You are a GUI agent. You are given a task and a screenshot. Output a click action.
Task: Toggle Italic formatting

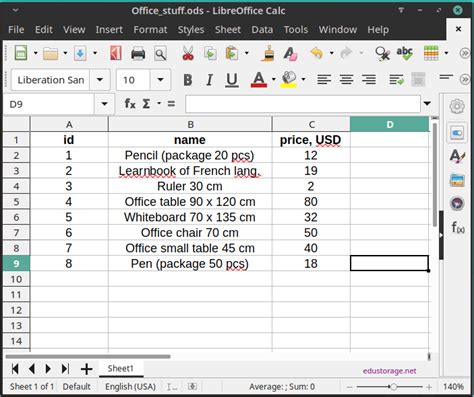pos(209,80)
